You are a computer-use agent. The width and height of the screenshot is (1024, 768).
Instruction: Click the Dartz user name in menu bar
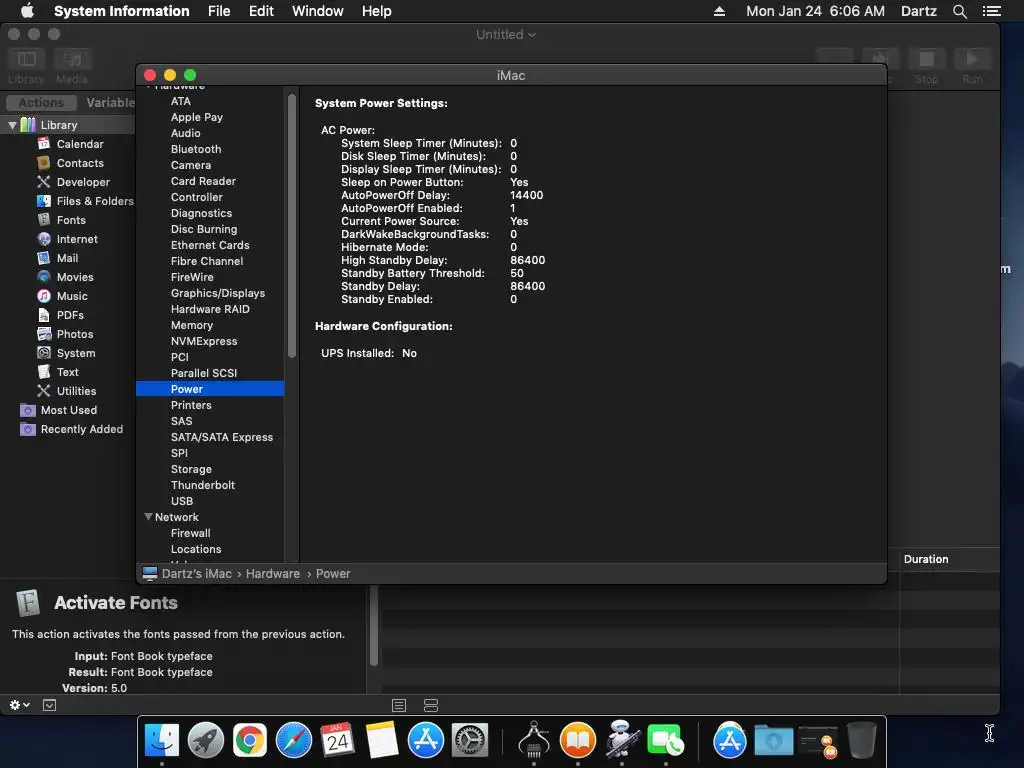click(x=918, y=11)
